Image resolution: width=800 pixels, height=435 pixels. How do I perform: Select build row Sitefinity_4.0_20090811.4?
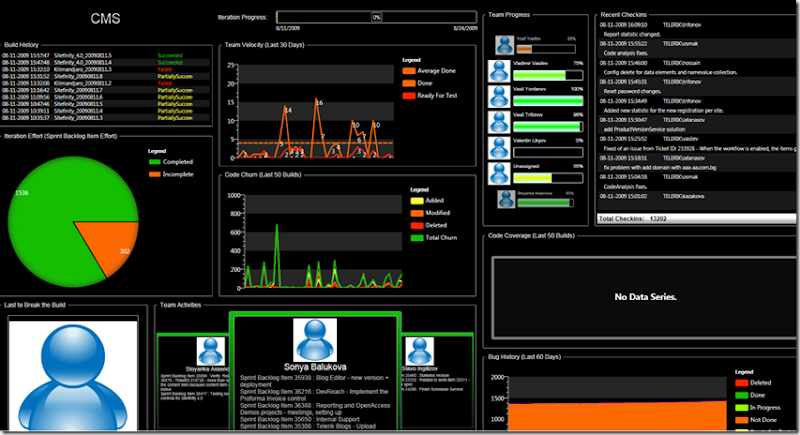coord(105,62)
